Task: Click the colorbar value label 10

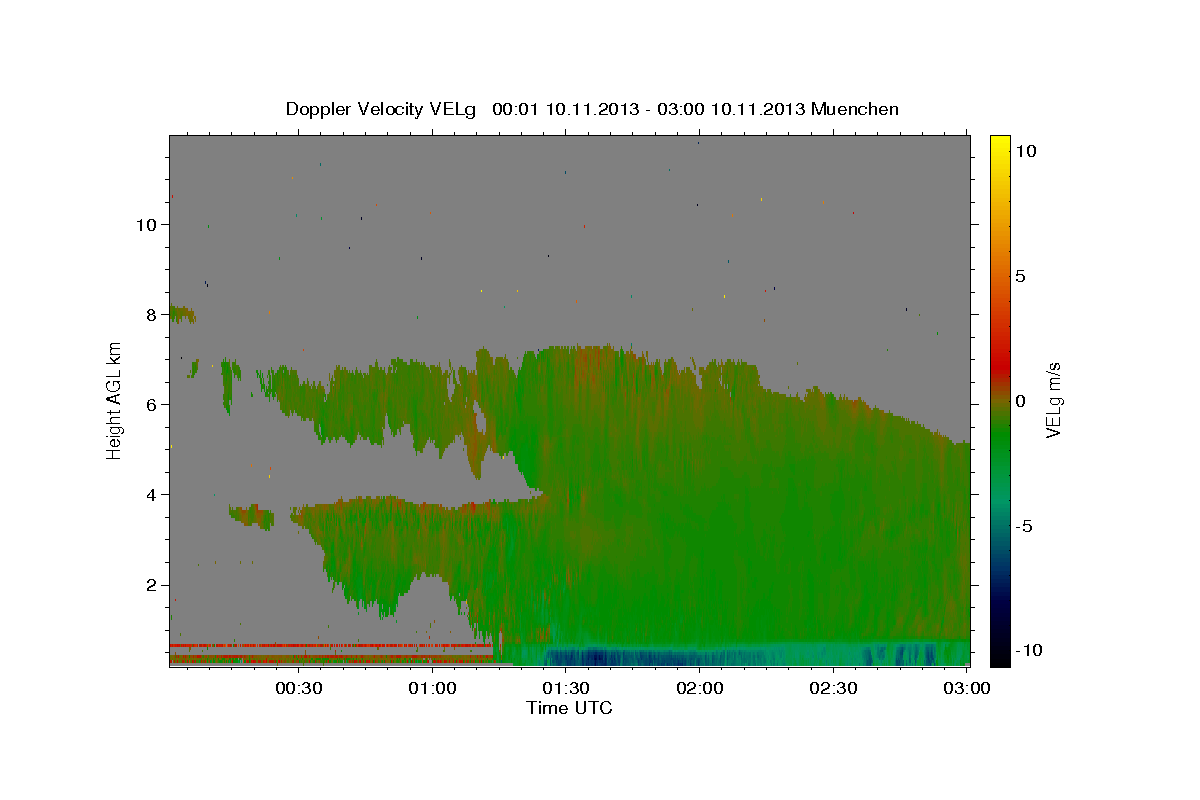Action: [x=1025, y=150]
